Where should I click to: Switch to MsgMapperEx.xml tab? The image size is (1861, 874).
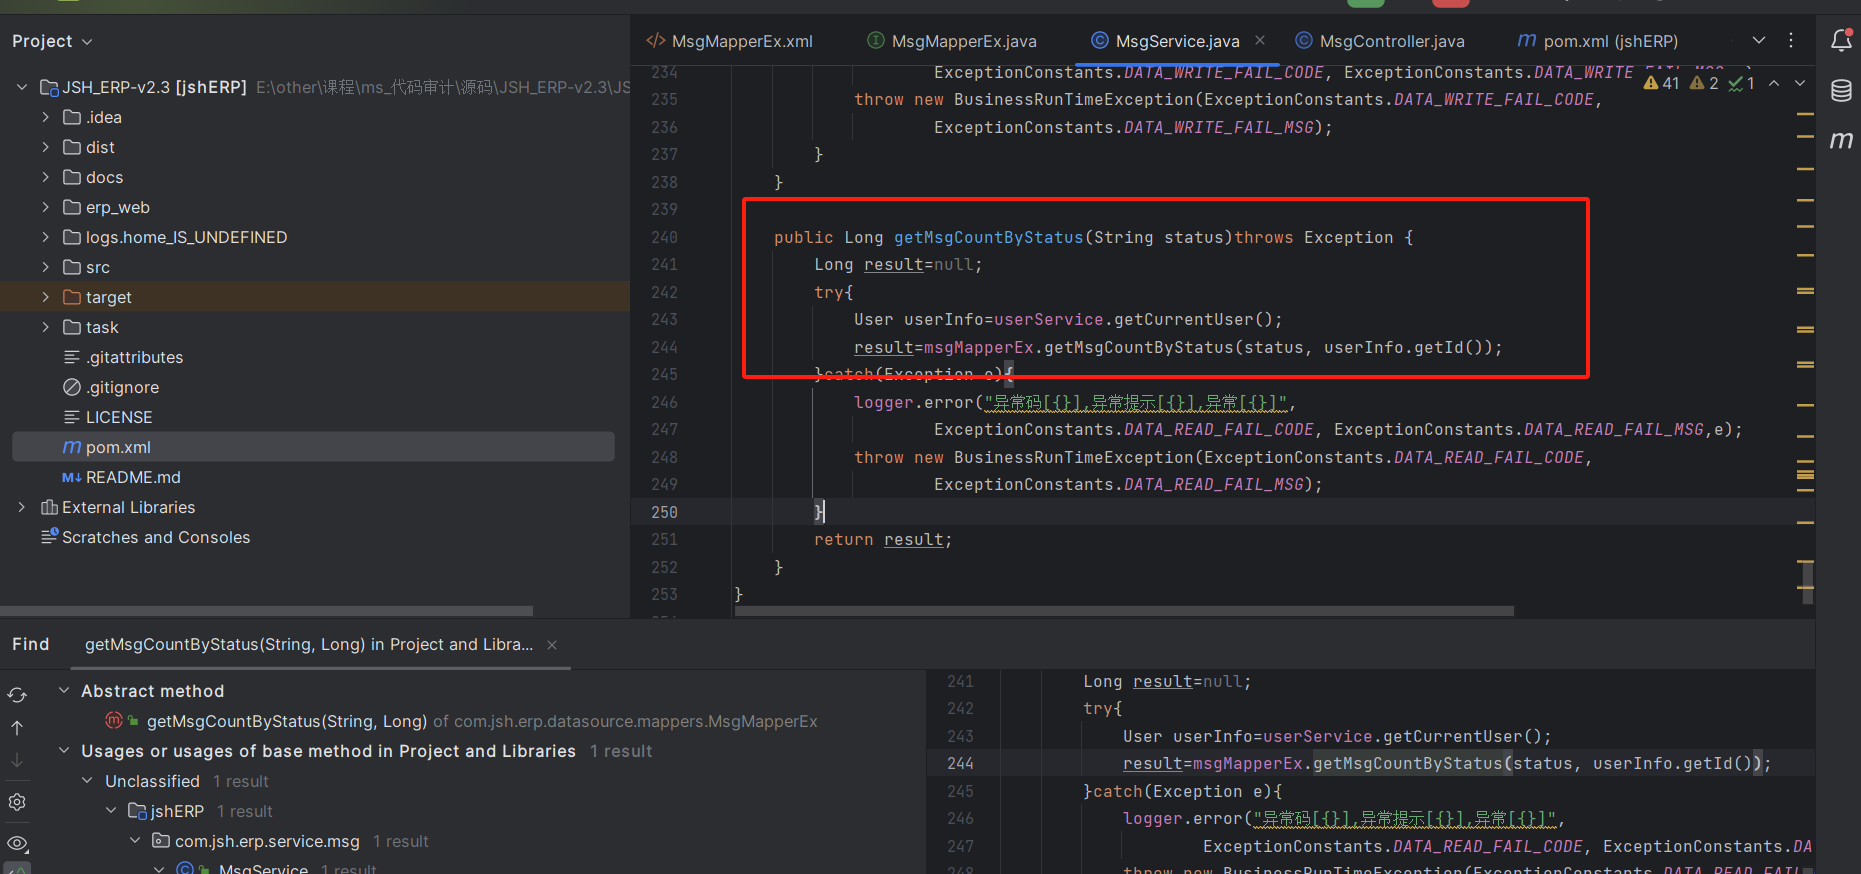tap(730, 41)
